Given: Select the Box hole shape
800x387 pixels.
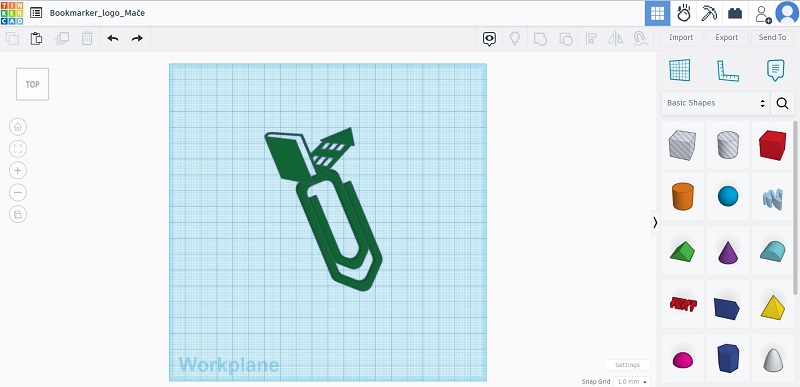Looking at the screenshot, I should 683,145.
